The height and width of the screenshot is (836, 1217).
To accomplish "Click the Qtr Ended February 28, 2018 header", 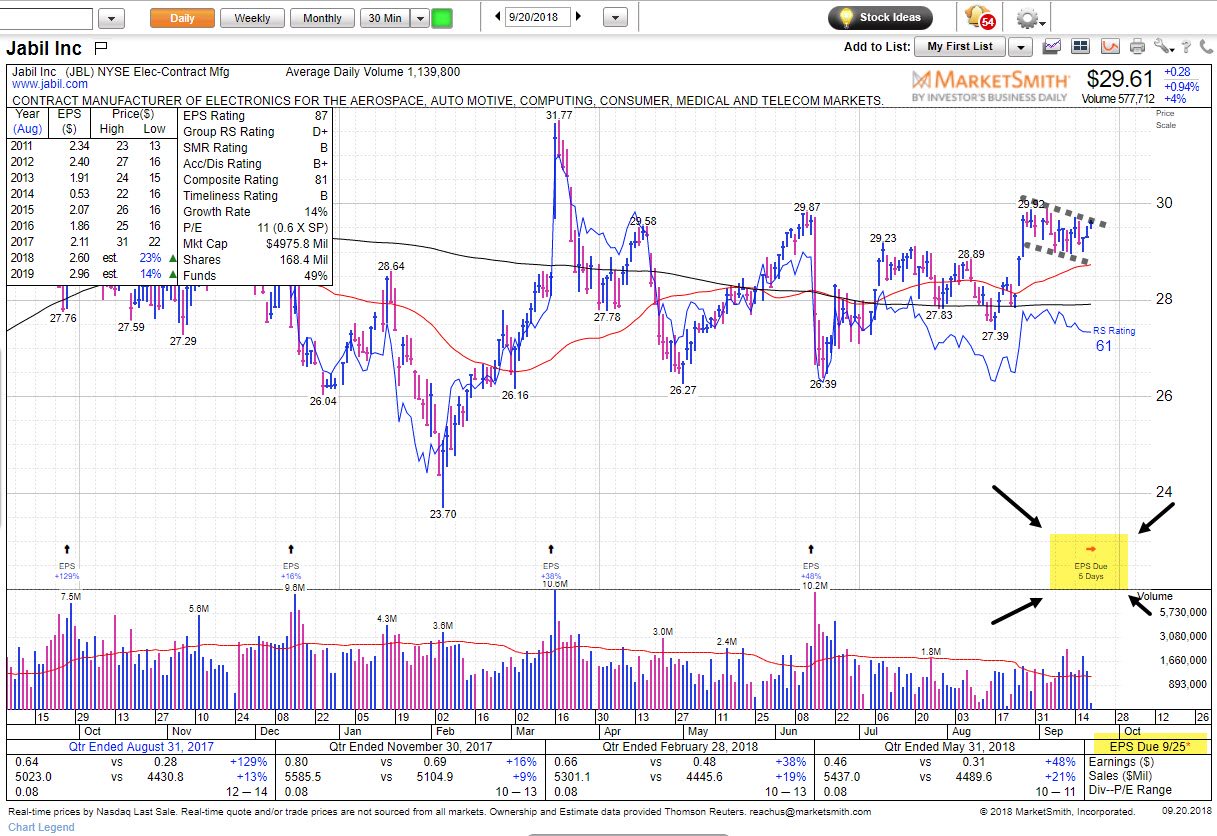I will pos(680,746).
